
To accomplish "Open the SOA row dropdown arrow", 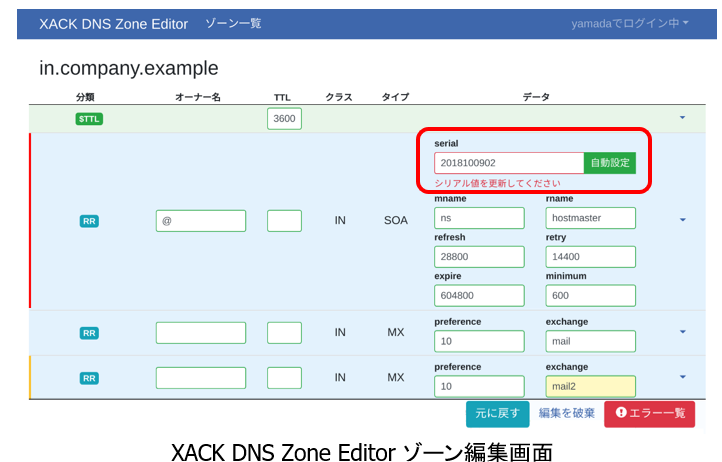I will [682, 220].
